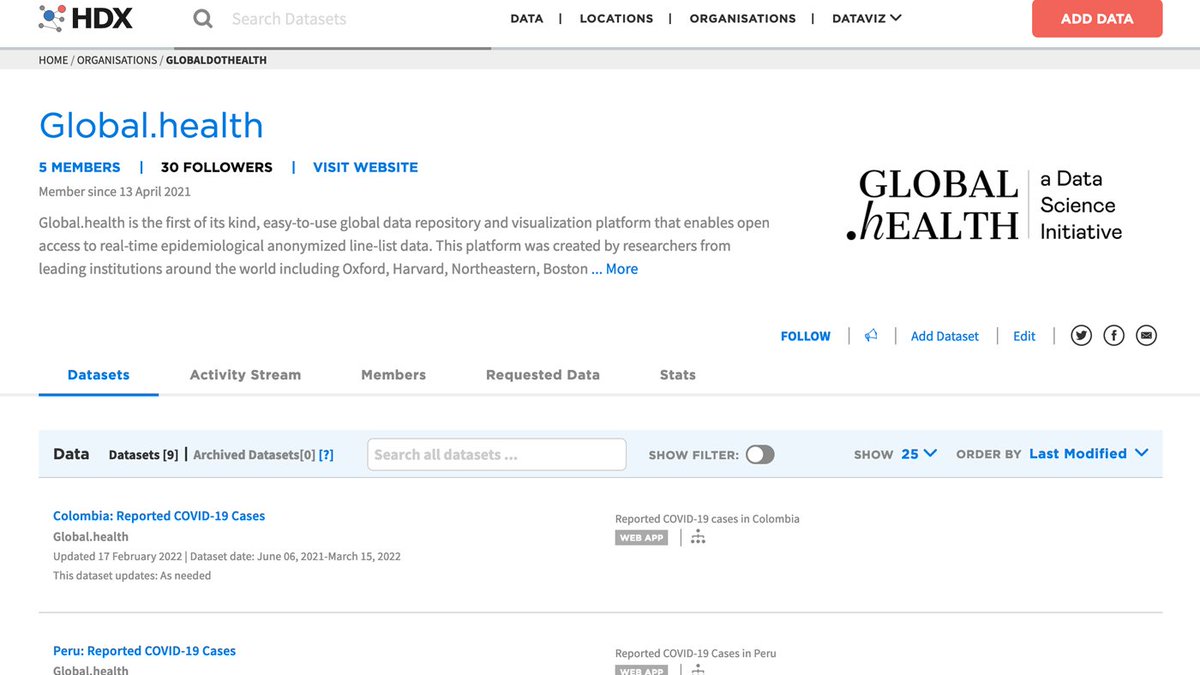Switch to the Requested Data tab
The width and height of the screenshot is (1200, 675).
(x=543, y=375)
